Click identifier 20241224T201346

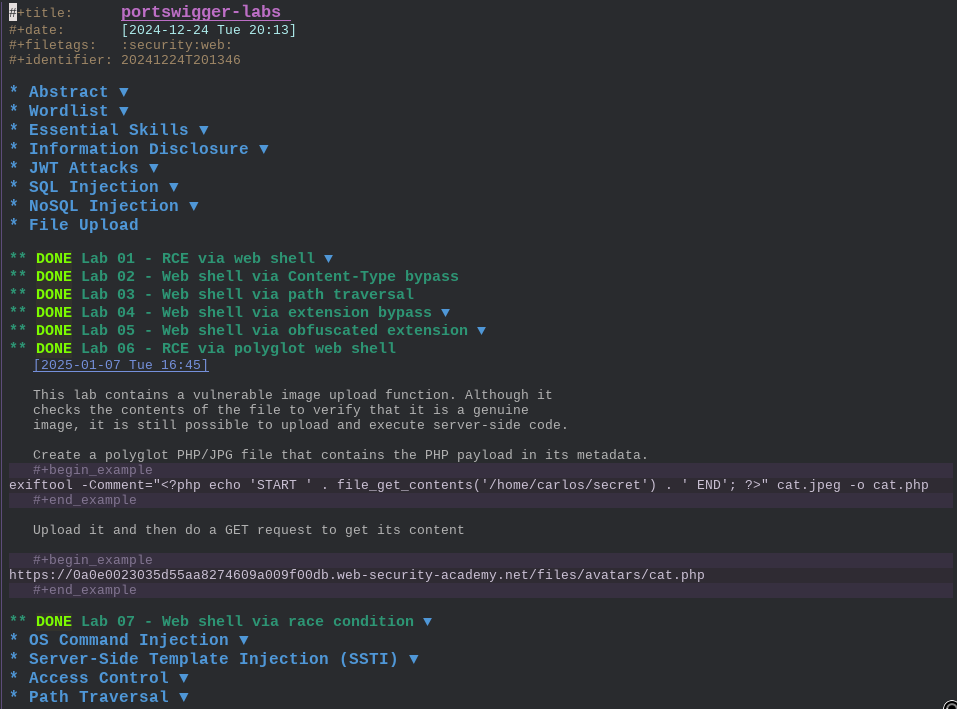(181, 60)
